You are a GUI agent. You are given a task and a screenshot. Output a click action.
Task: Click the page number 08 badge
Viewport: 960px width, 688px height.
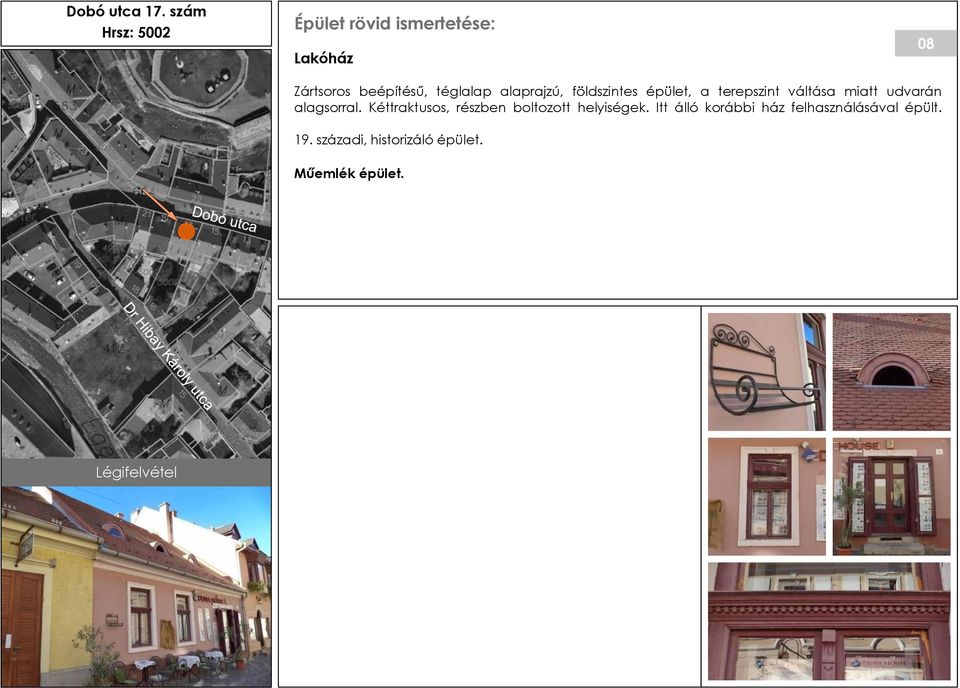pyautogui.click(x=925, y=43)
